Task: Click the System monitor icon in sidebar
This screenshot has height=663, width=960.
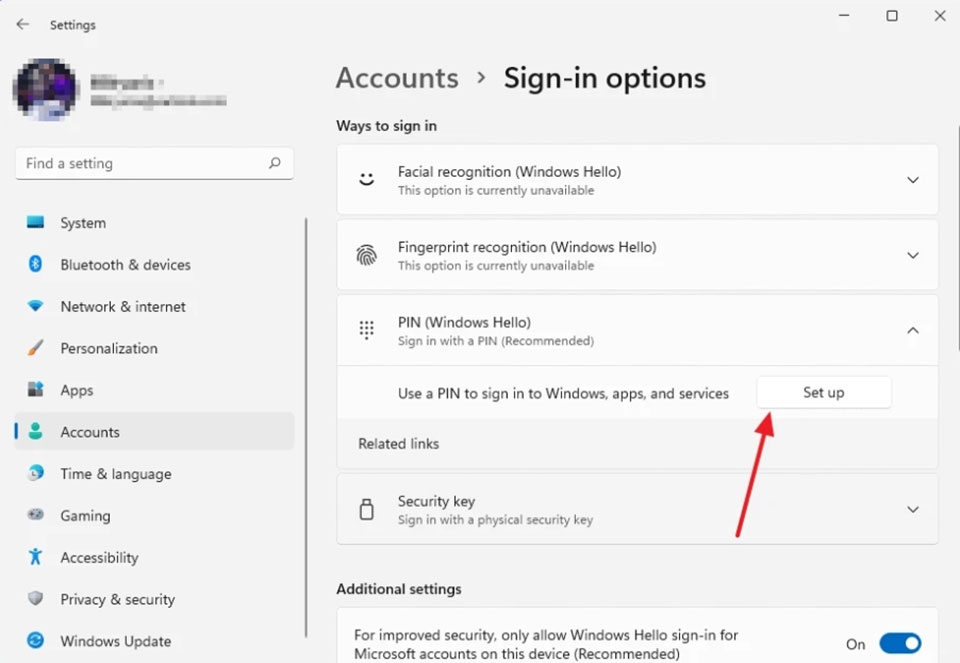Action: [x=36, y=223]
